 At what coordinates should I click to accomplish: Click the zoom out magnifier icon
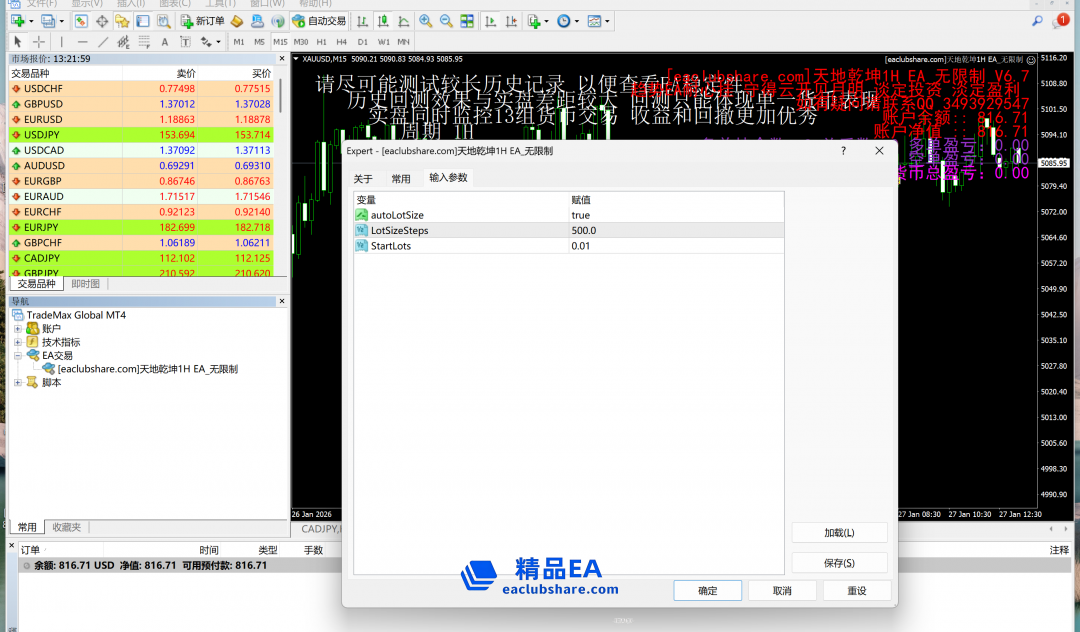[446, 21]
